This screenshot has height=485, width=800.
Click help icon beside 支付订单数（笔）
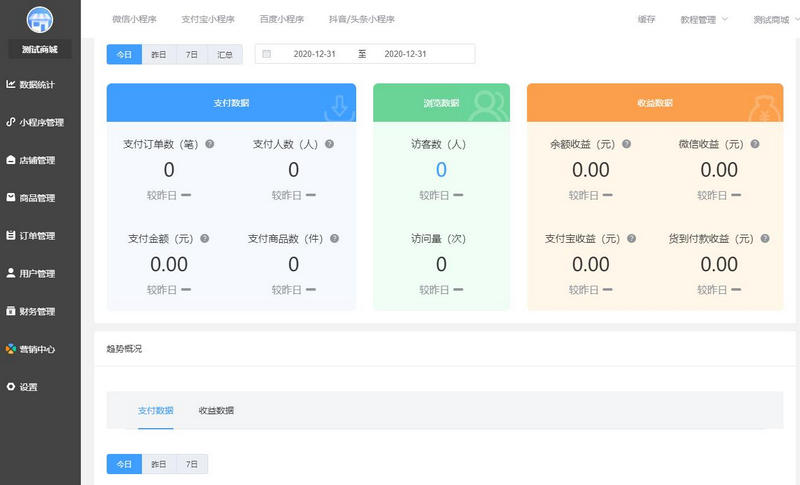click(x=210, y=144)
